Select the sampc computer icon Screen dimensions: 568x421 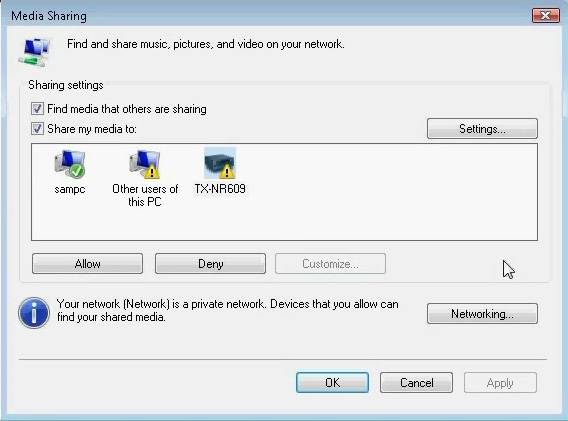(x=70, y=164)
